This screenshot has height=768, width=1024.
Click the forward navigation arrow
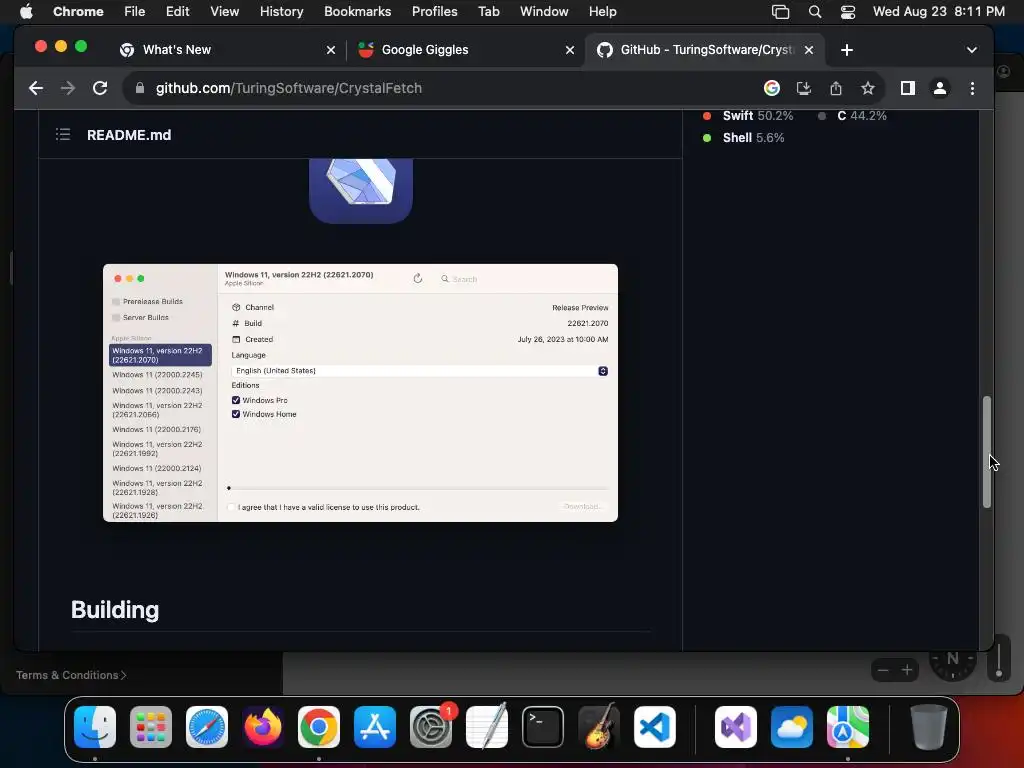pyautogui.click(x=68, y=88)
